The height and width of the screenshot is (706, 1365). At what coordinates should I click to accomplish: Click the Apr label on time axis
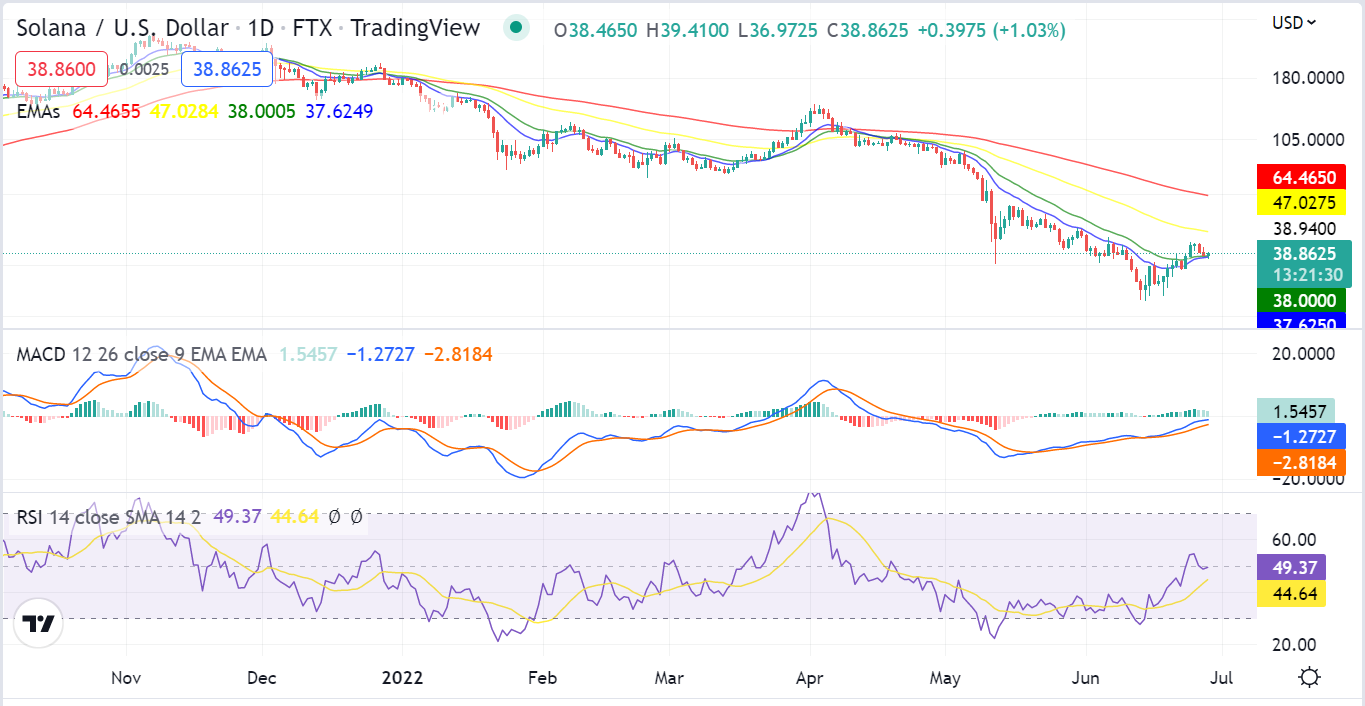[x=809, y=677]
